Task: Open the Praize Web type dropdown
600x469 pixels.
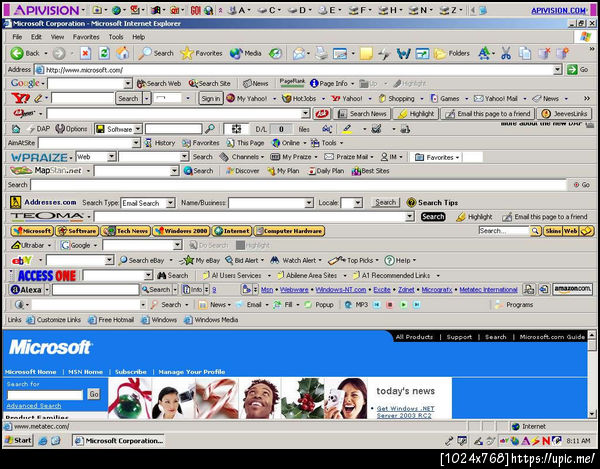Action: click(111, 157)
